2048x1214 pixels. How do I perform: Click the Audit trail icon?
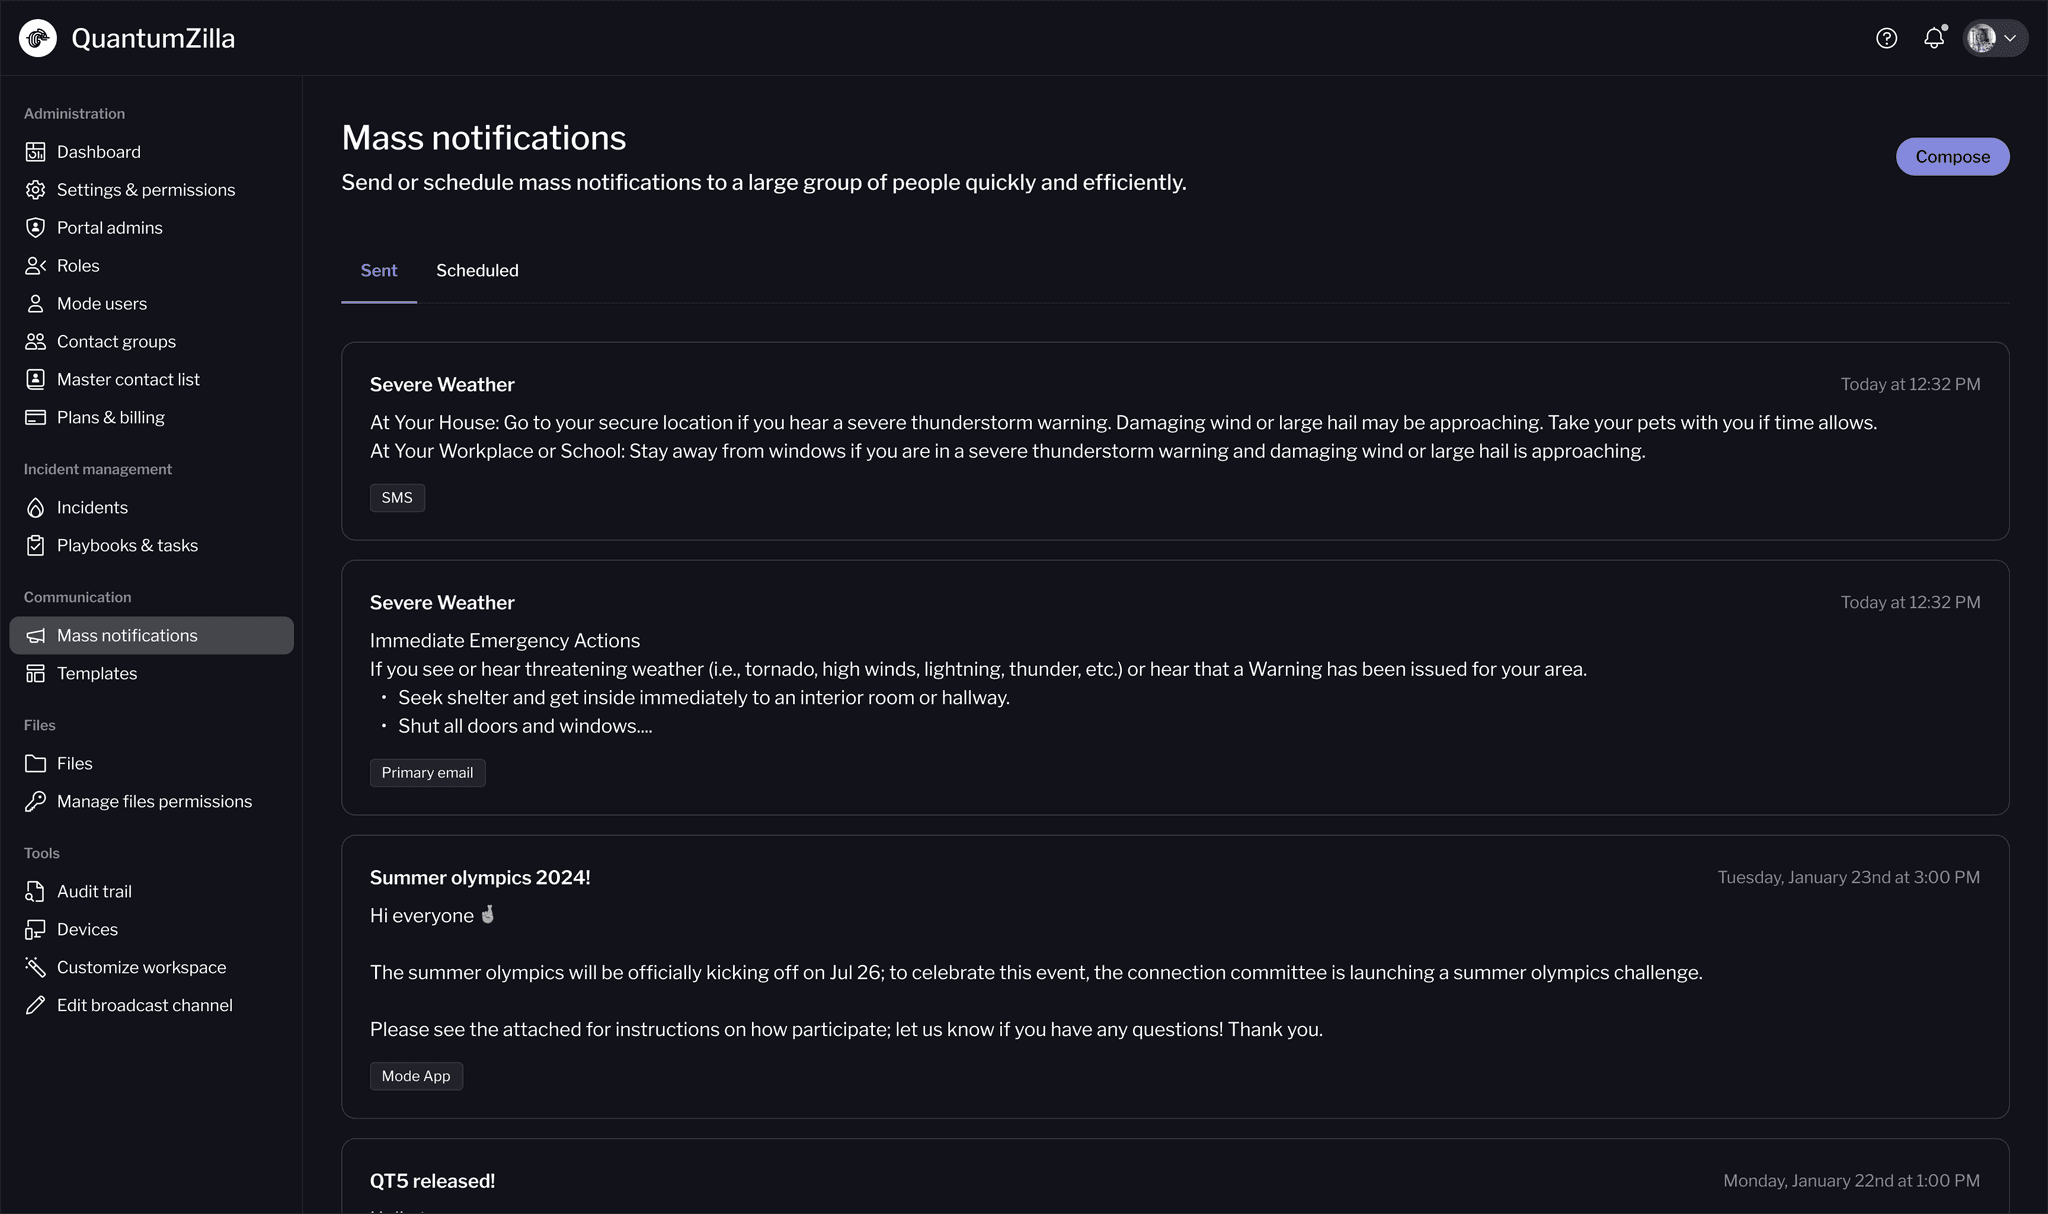click(x=36, y=892)
